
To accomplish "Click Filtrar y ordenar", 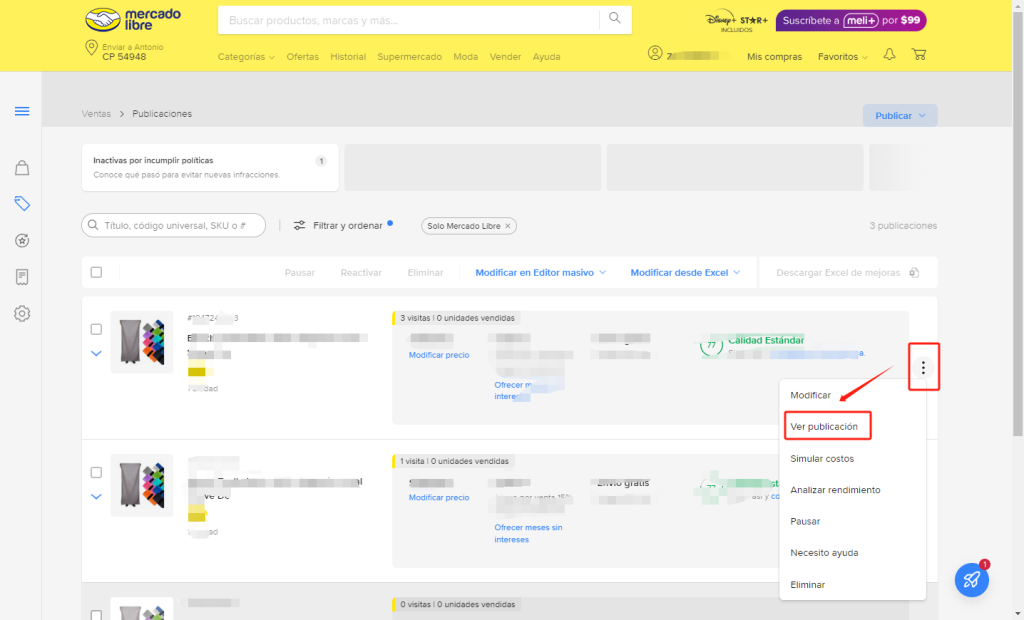I will (x=348, y=225).
